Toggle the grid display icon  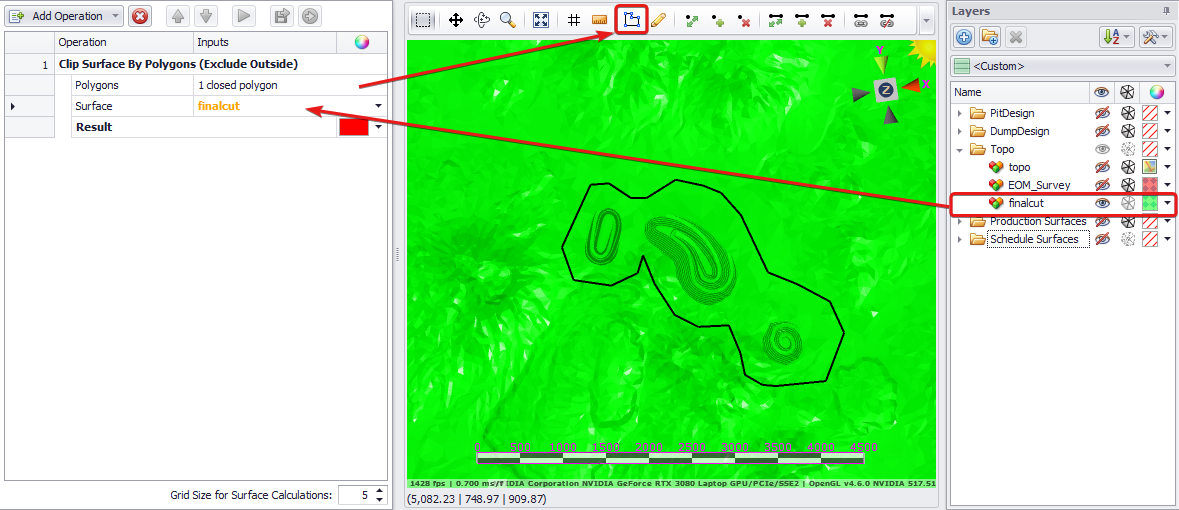tap(574, 19)
